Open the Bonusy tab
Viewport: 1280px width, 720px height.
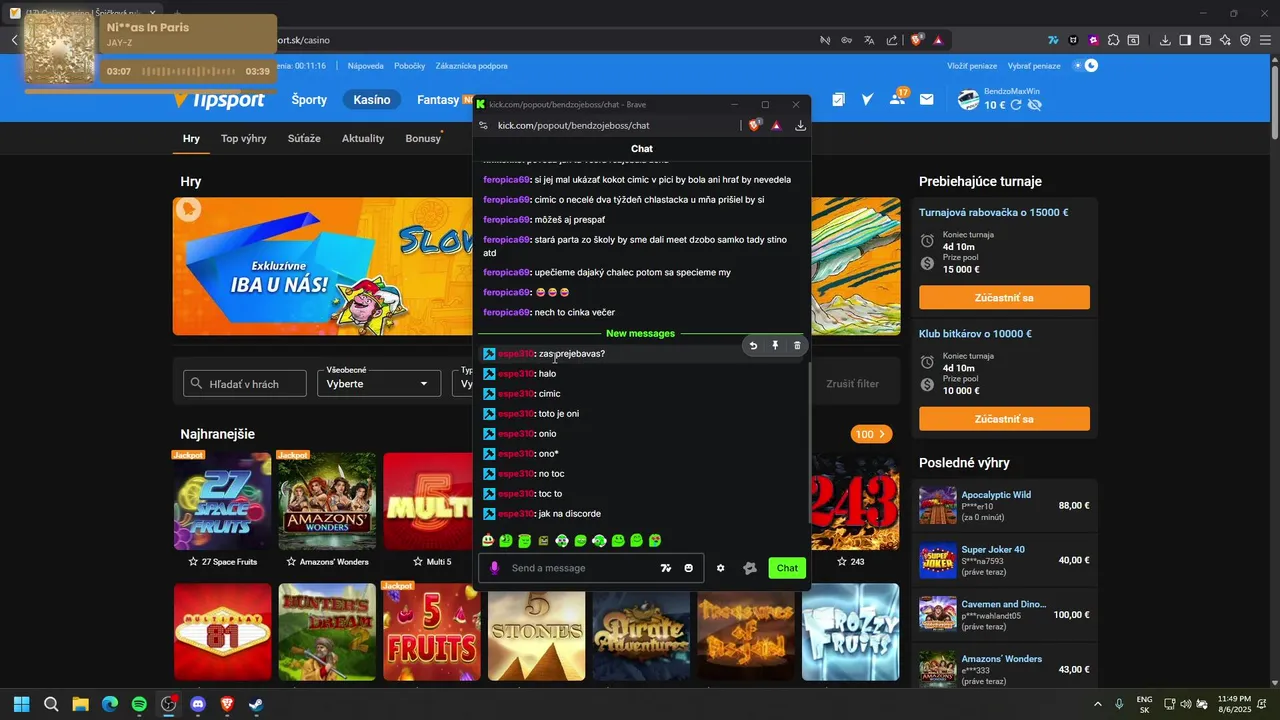click(423, 139)
